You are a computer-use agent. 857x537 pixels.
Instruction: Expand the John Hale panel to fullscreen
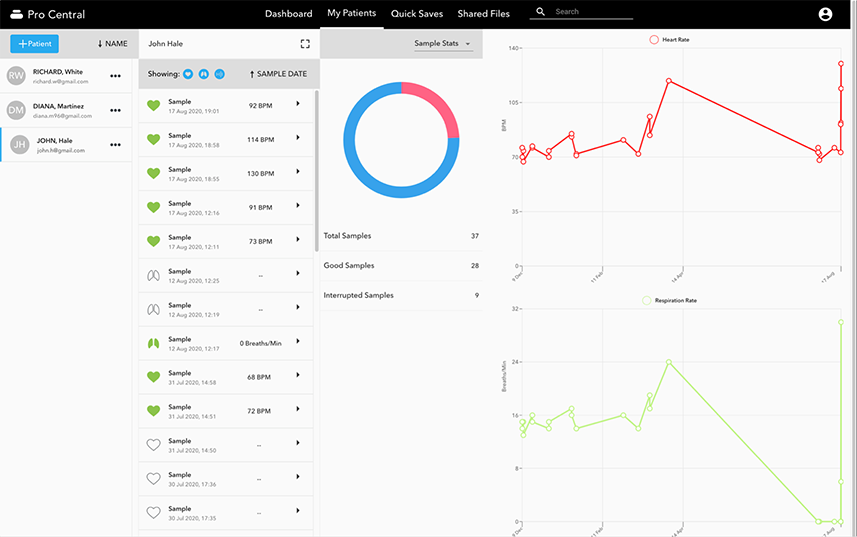(305, 44)
